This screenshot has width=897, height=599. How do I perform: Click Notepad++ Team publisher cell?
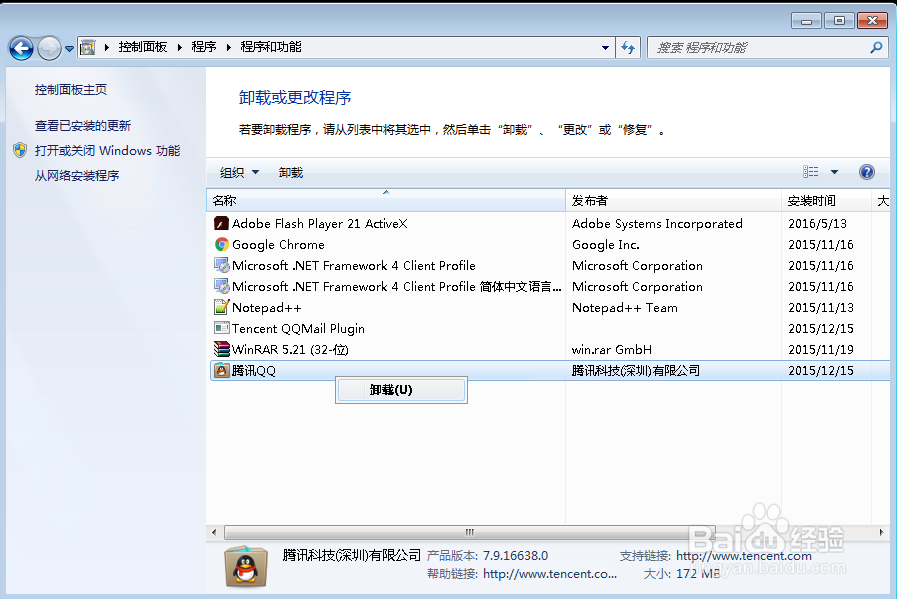pyautogui.click(x=625, y=307)
